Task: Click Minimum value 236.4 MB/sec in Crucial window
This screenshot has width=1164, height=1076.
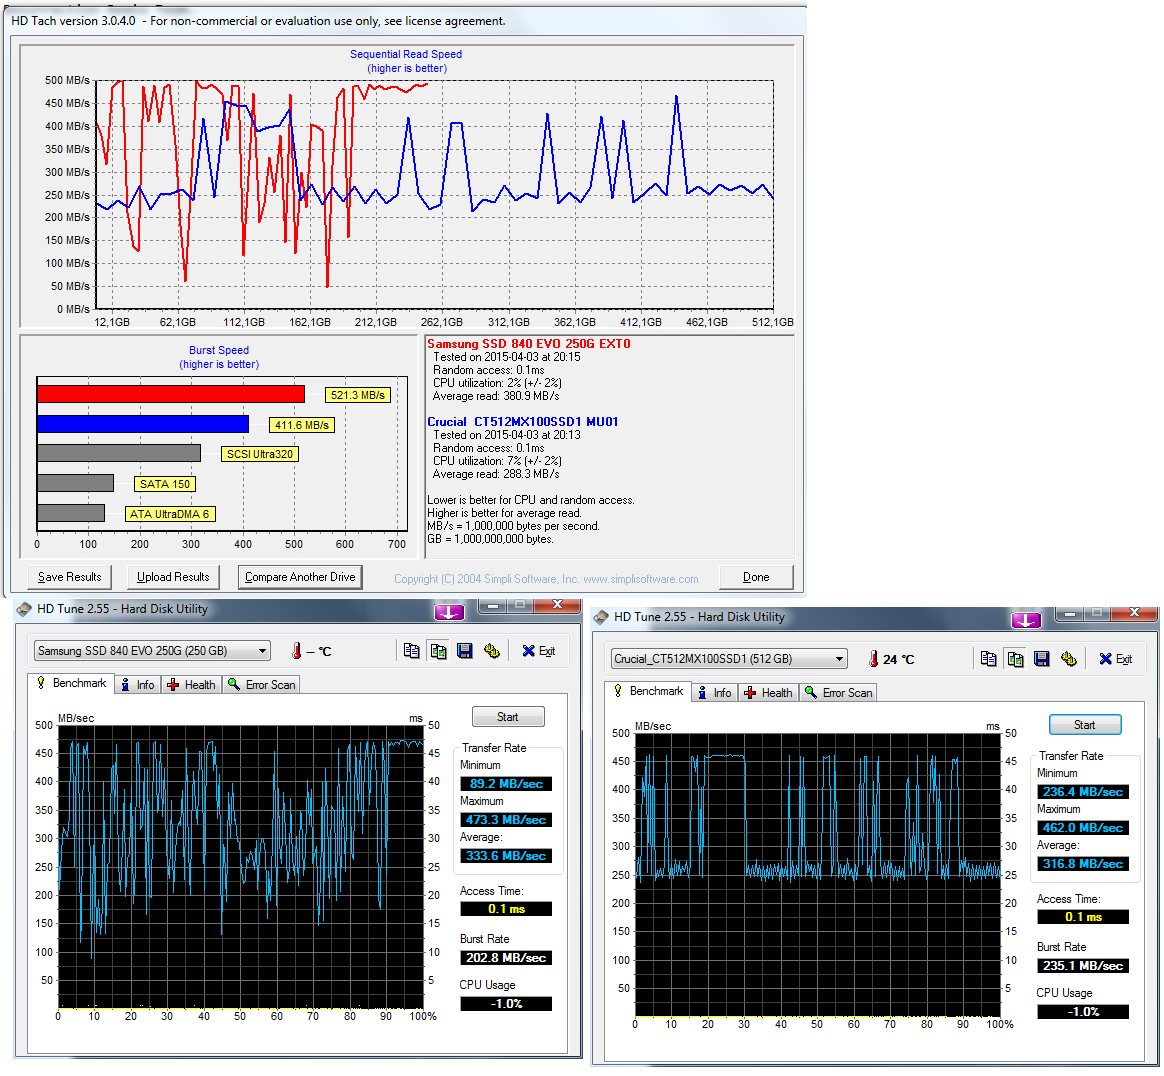Action: click(x=1083, y=792)
